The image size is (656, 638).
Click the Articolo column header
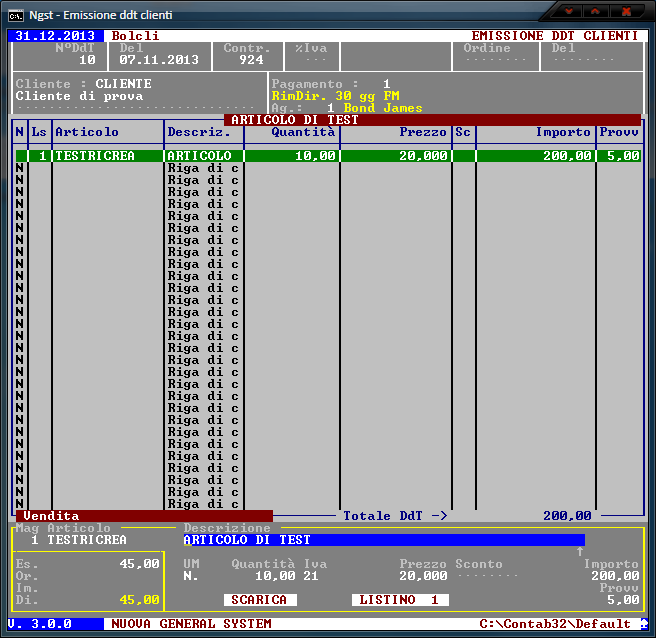point(87,132)
